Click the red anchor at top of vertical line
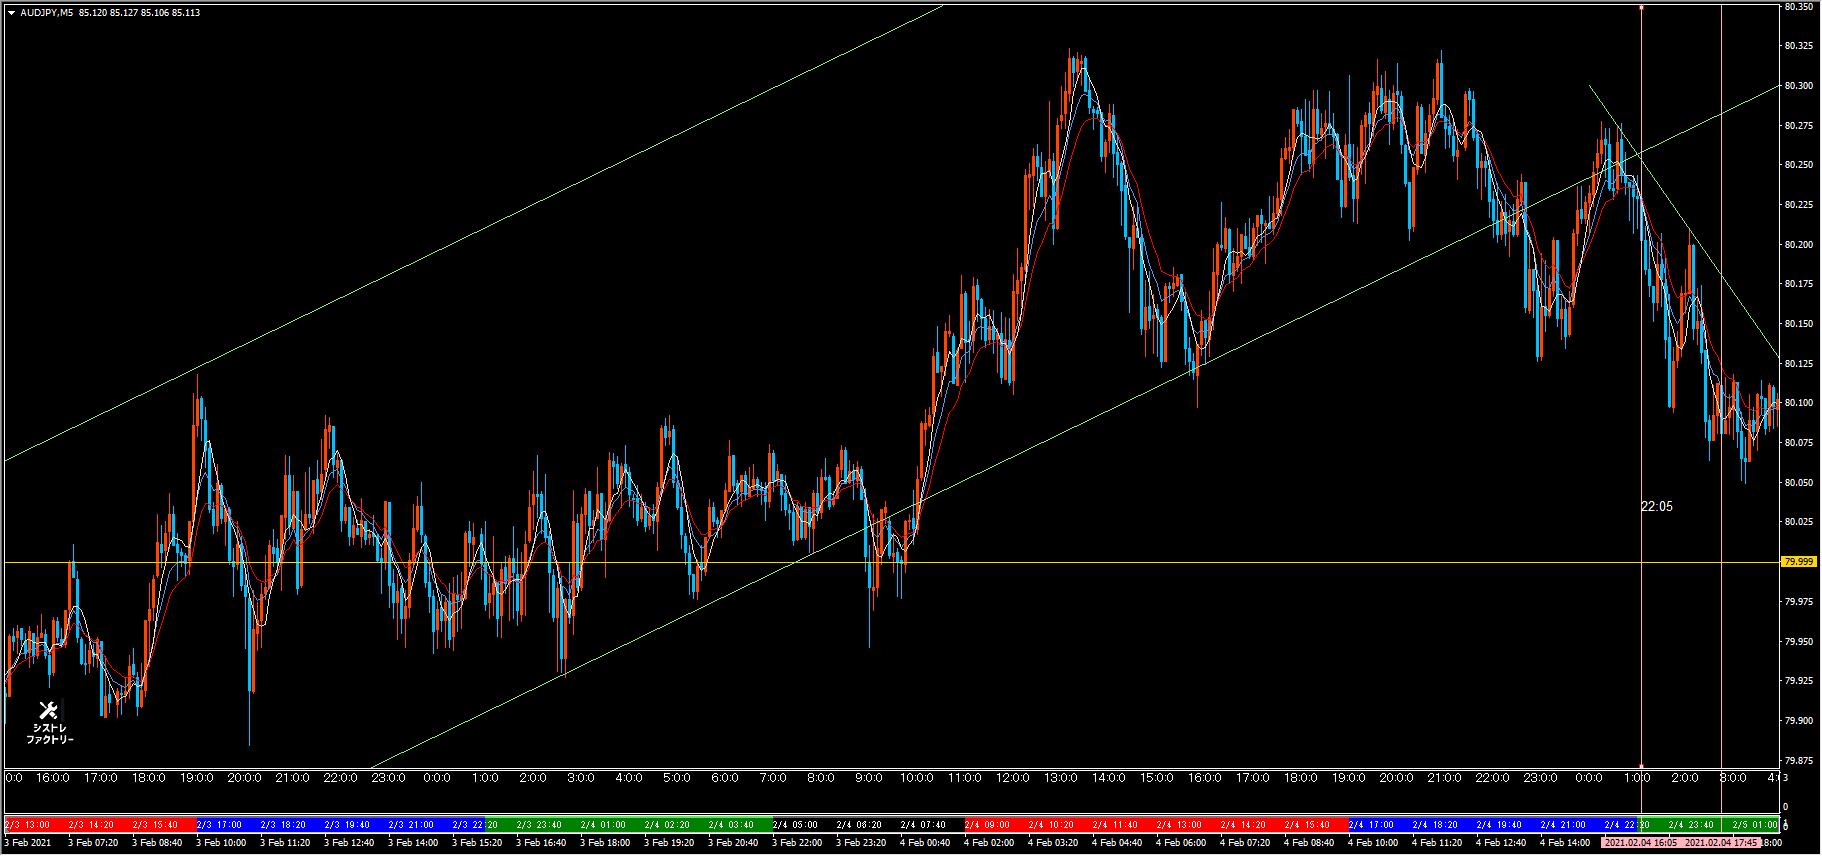1822x856 pixels. pyautogui.click(x=1641, y=7)
